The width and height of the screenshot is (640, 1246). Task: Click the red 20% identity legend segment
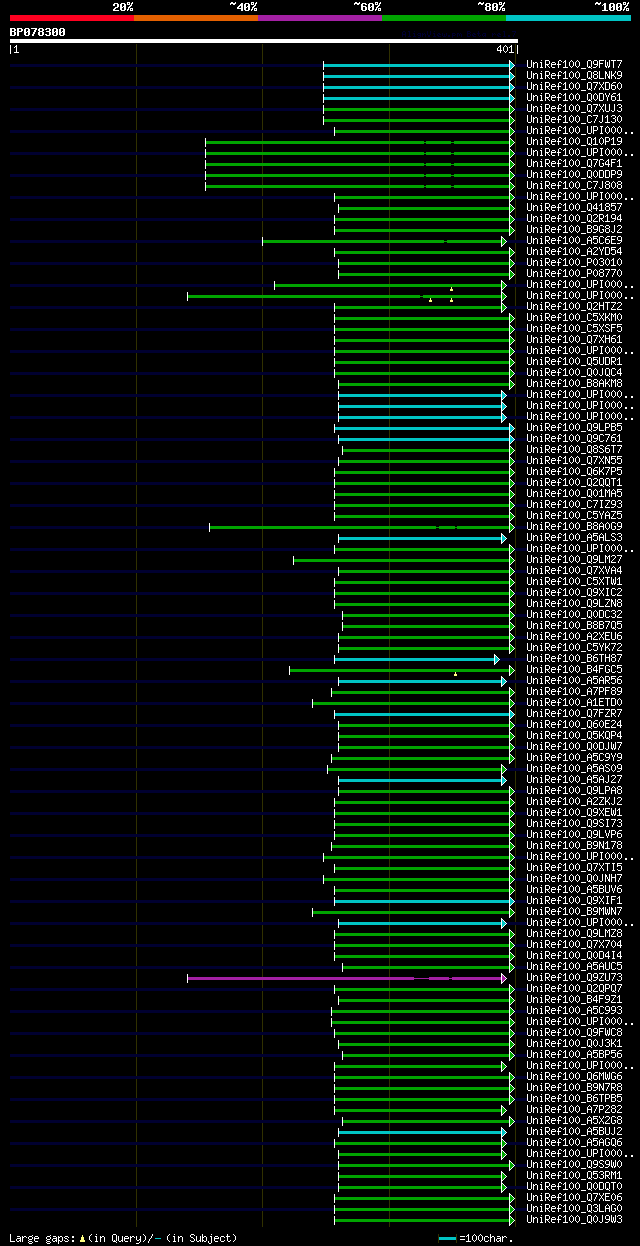[72, 18]
